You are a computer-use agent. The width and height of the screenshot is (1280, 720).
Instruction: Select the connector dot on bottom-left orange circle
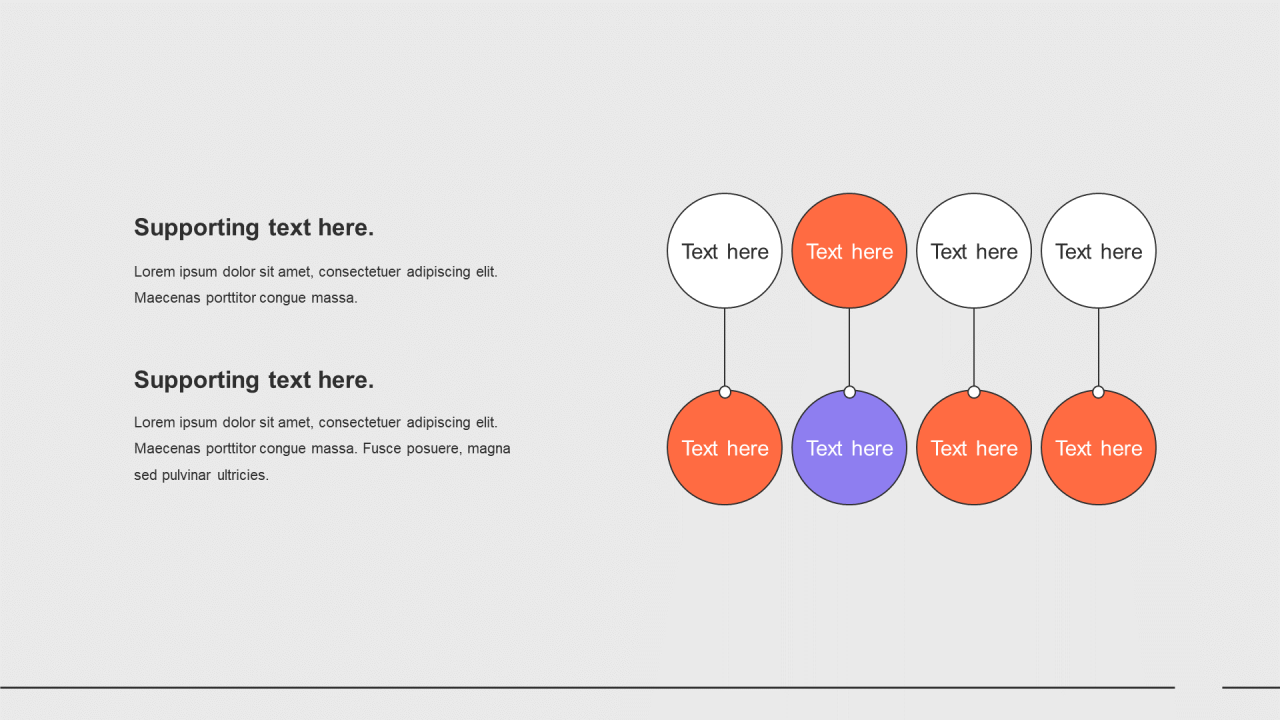point(725,392)
